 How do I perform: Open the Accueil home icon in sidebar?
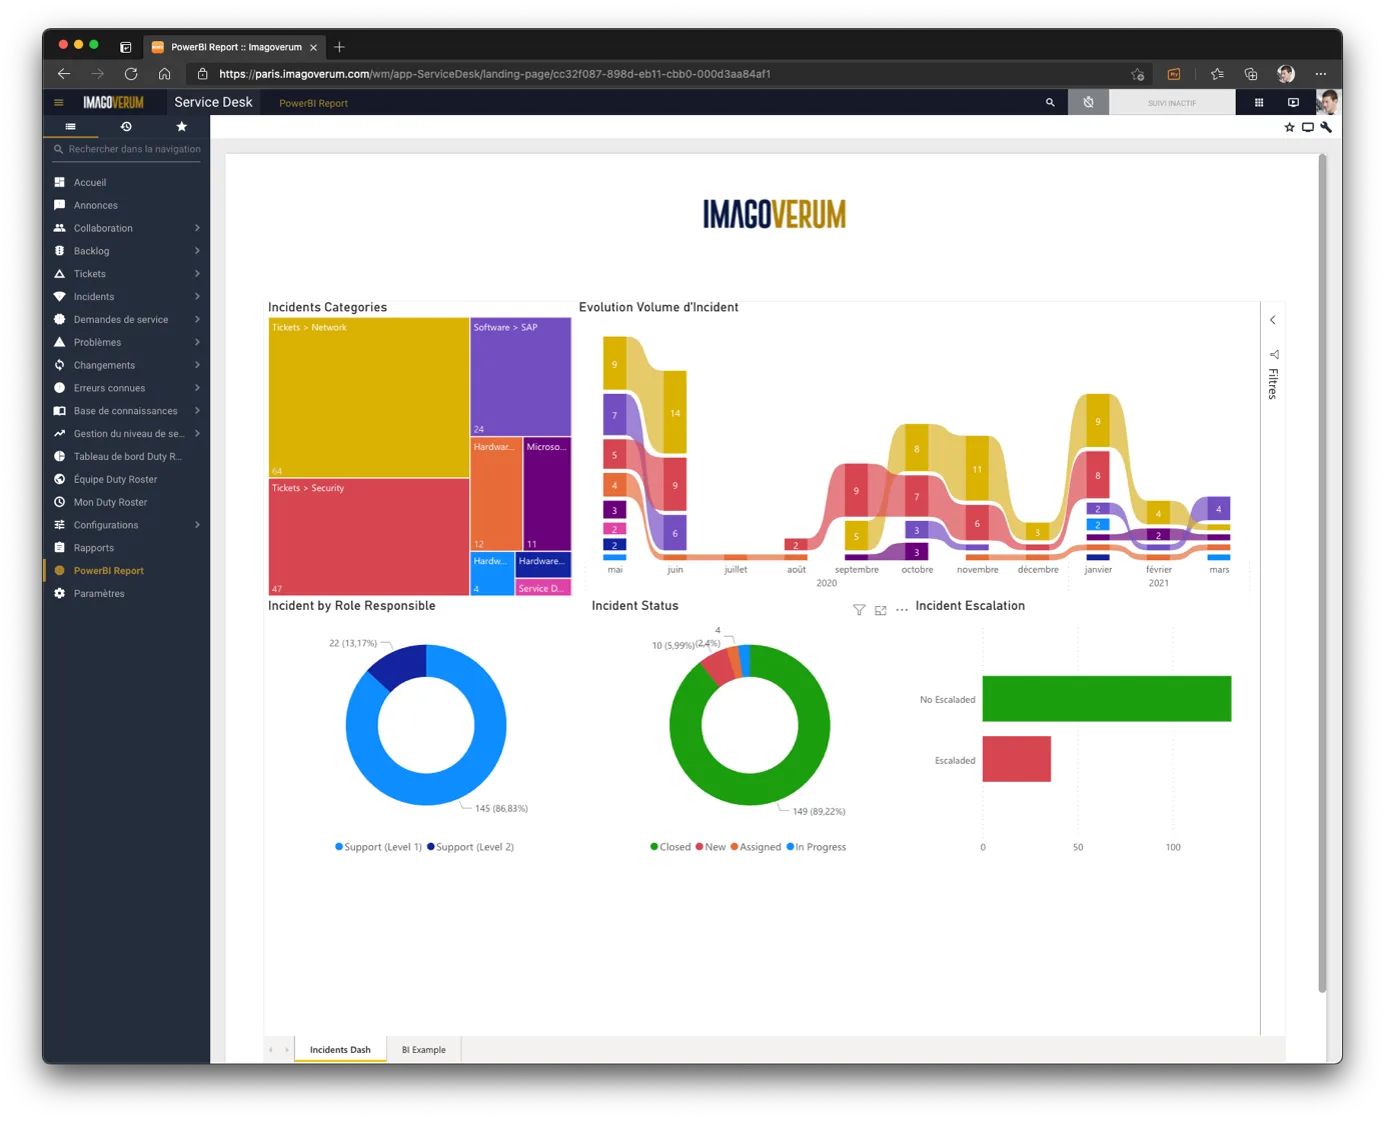tap(59, 182)
